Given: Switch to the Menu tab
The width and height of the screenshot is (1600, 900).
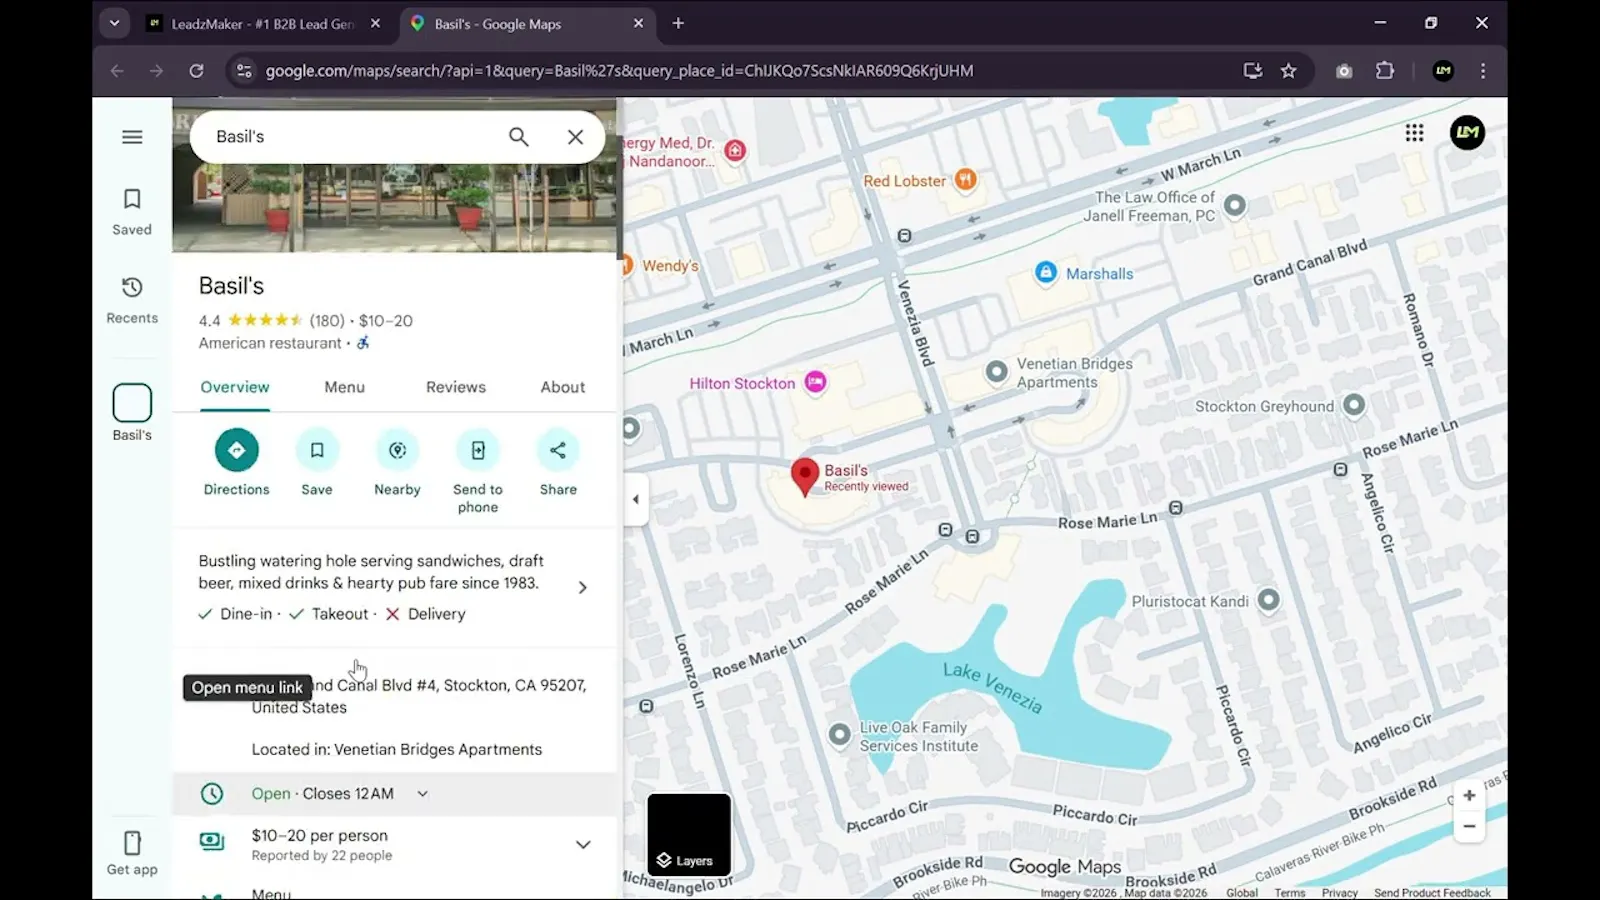Looking at the screenshot, I should tap(344, 388).
